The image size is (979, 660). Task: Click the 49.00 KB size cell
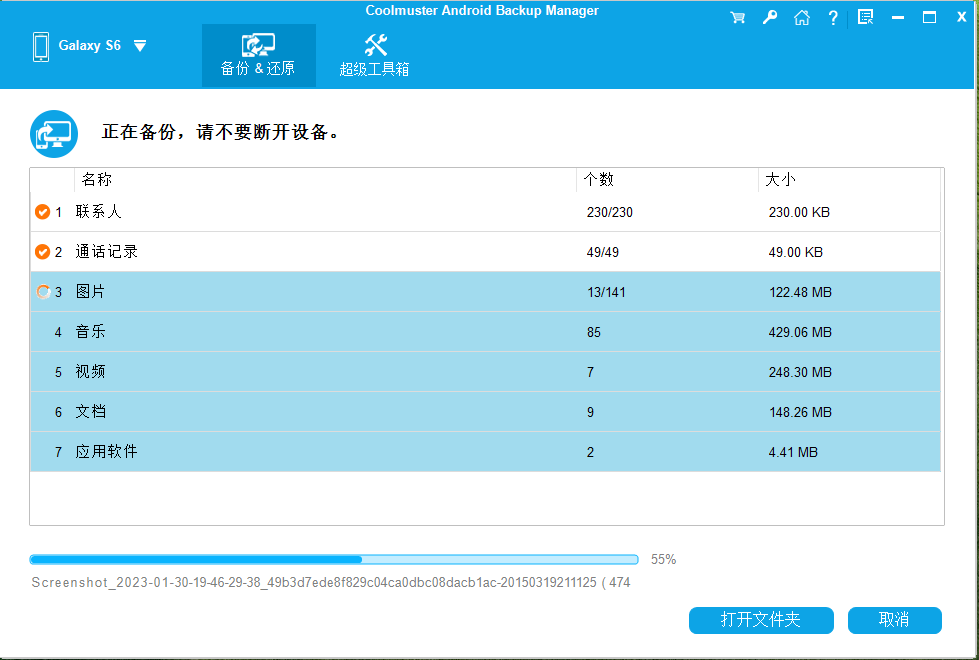(795, 252)
